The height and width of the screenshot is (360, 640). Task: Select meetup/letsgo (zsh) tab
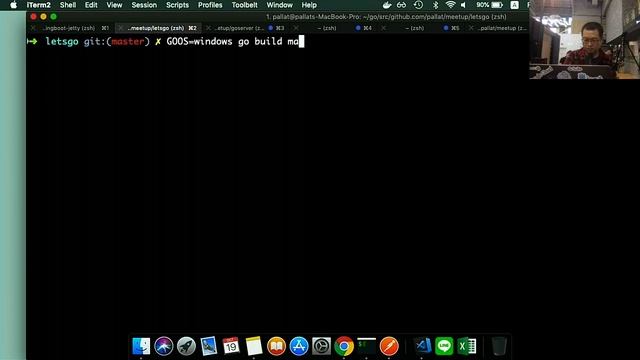tap(158, 28)
